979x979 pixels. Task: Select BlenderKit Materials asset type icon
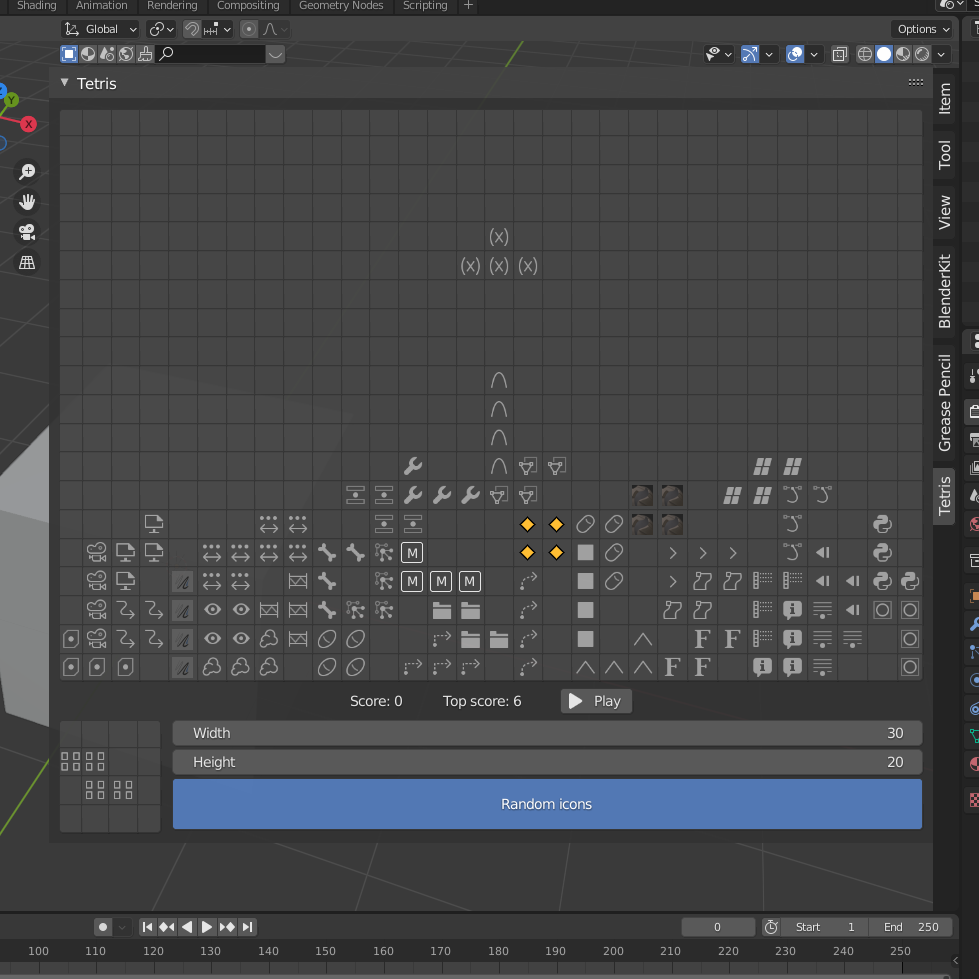(88, 54)
